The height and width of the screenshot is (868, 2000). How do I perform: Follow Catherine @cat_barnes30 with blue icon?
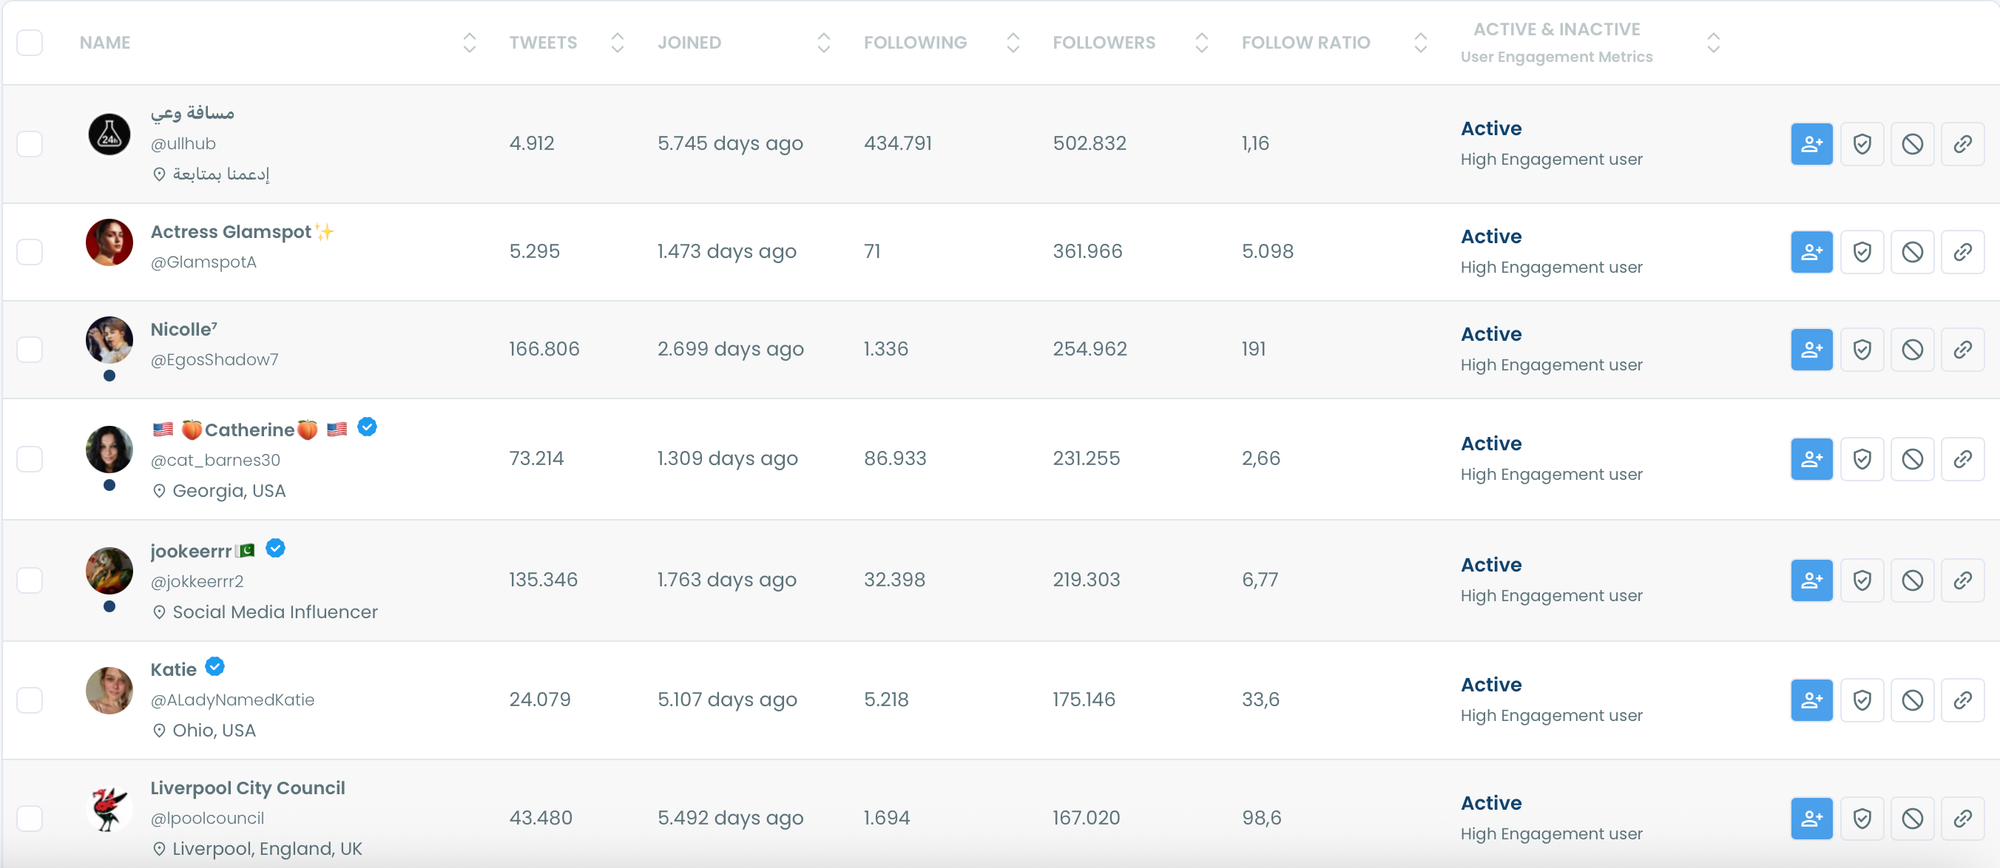[x=1811, y=459]
